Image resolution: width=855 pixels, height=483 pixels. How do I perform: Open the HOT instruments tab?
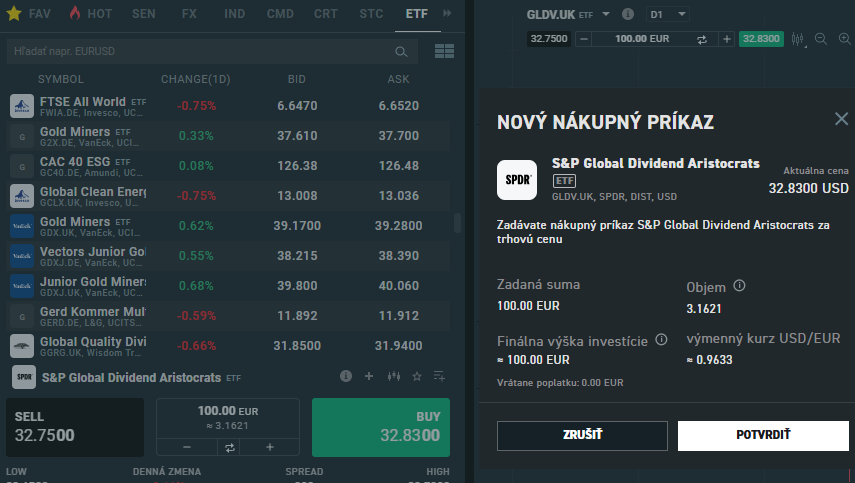(x=90, y=14)
